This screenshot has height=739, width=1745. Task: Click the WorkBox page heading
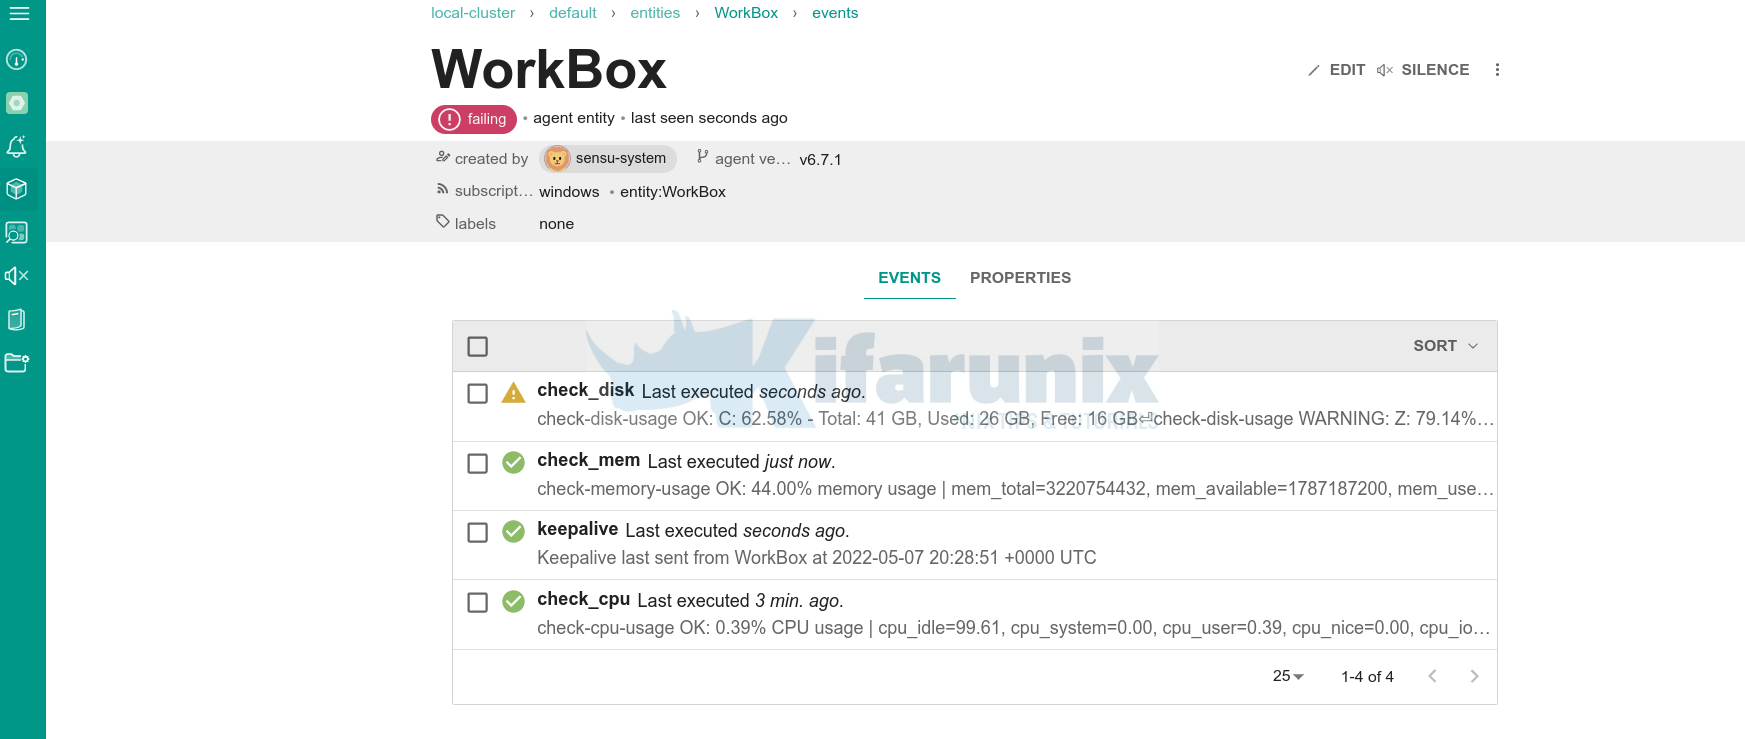tap(549, 70)
